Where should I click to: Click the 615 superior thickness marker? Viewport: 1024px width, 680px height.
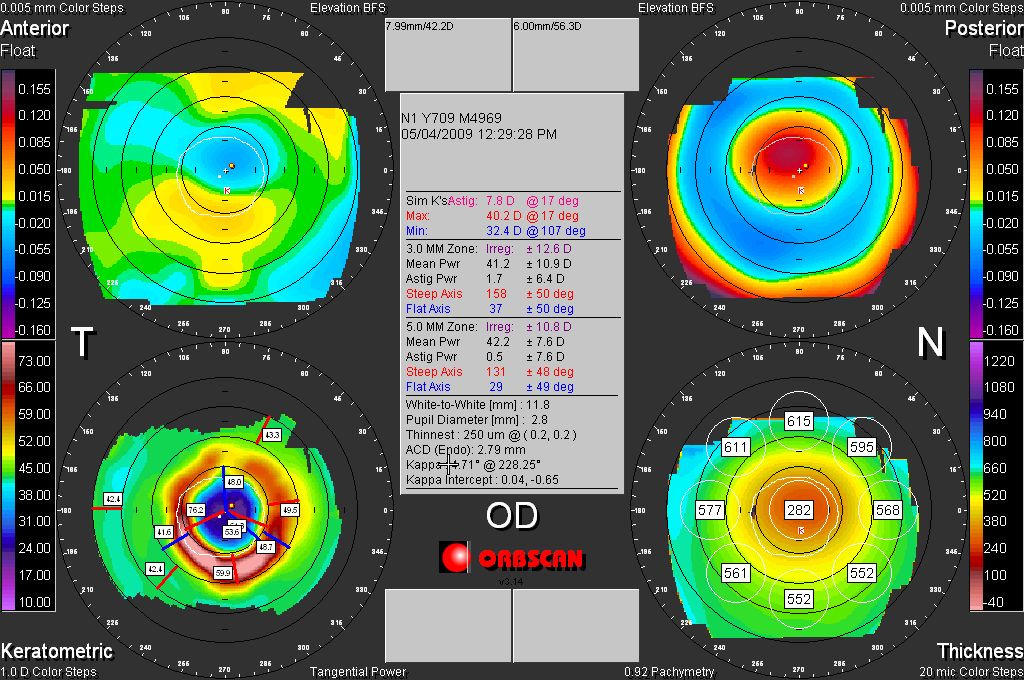(798, 422)
